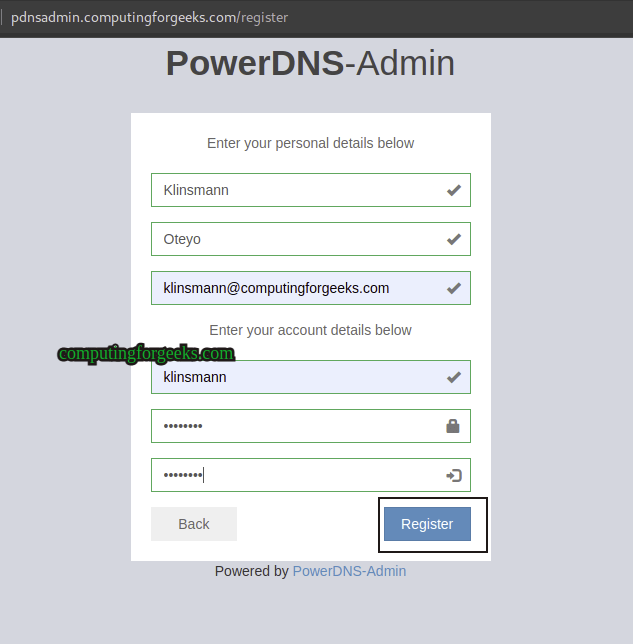The width and height of the screenshot is (633, 644).
Task: Click the checkmark icon in username field
Action: pyautogui.click(x=454, y=377)
